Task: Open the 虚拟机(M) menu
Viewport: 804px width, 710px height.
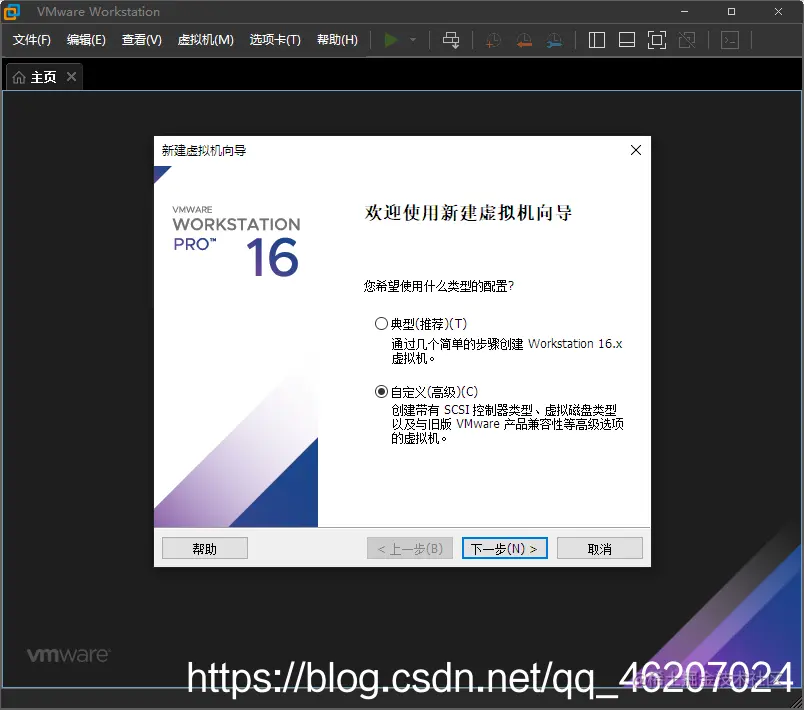Action: coord(205,40)
